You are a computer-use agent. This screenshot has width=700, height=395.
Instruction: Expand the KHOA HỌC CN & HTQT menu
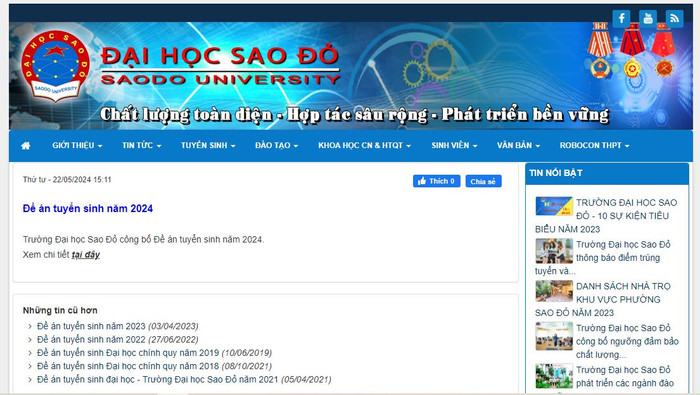364,146
